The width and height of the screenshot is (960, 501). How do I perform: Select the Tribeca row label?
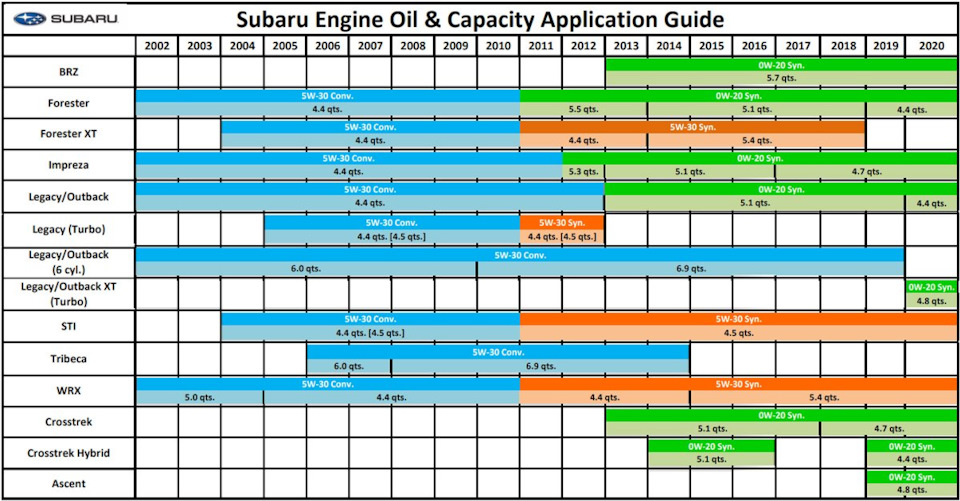(x=69, y=358)
